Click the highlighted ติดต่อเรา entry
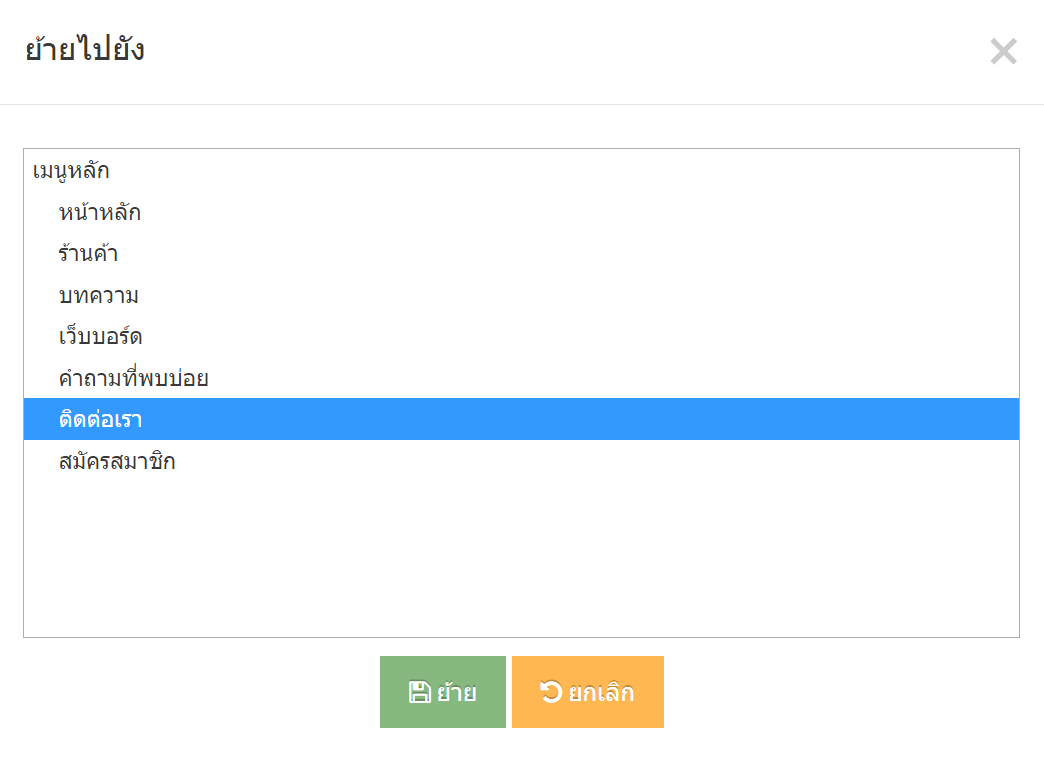The height and width of the screenshot is (770, 1044). pyautogui.click(x=521, y=419)
